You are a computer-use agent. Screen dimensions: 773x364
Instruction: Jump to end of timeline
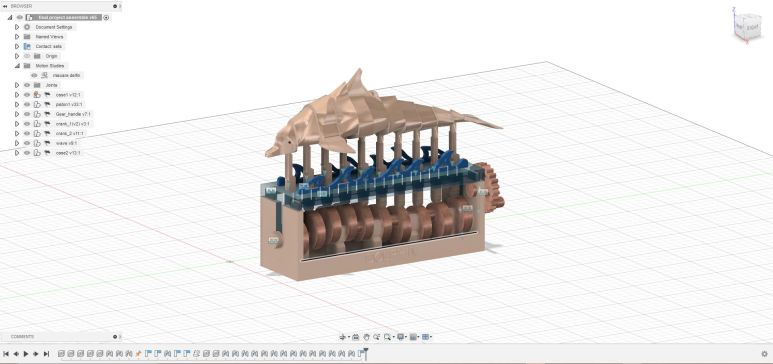click(46, 354)
